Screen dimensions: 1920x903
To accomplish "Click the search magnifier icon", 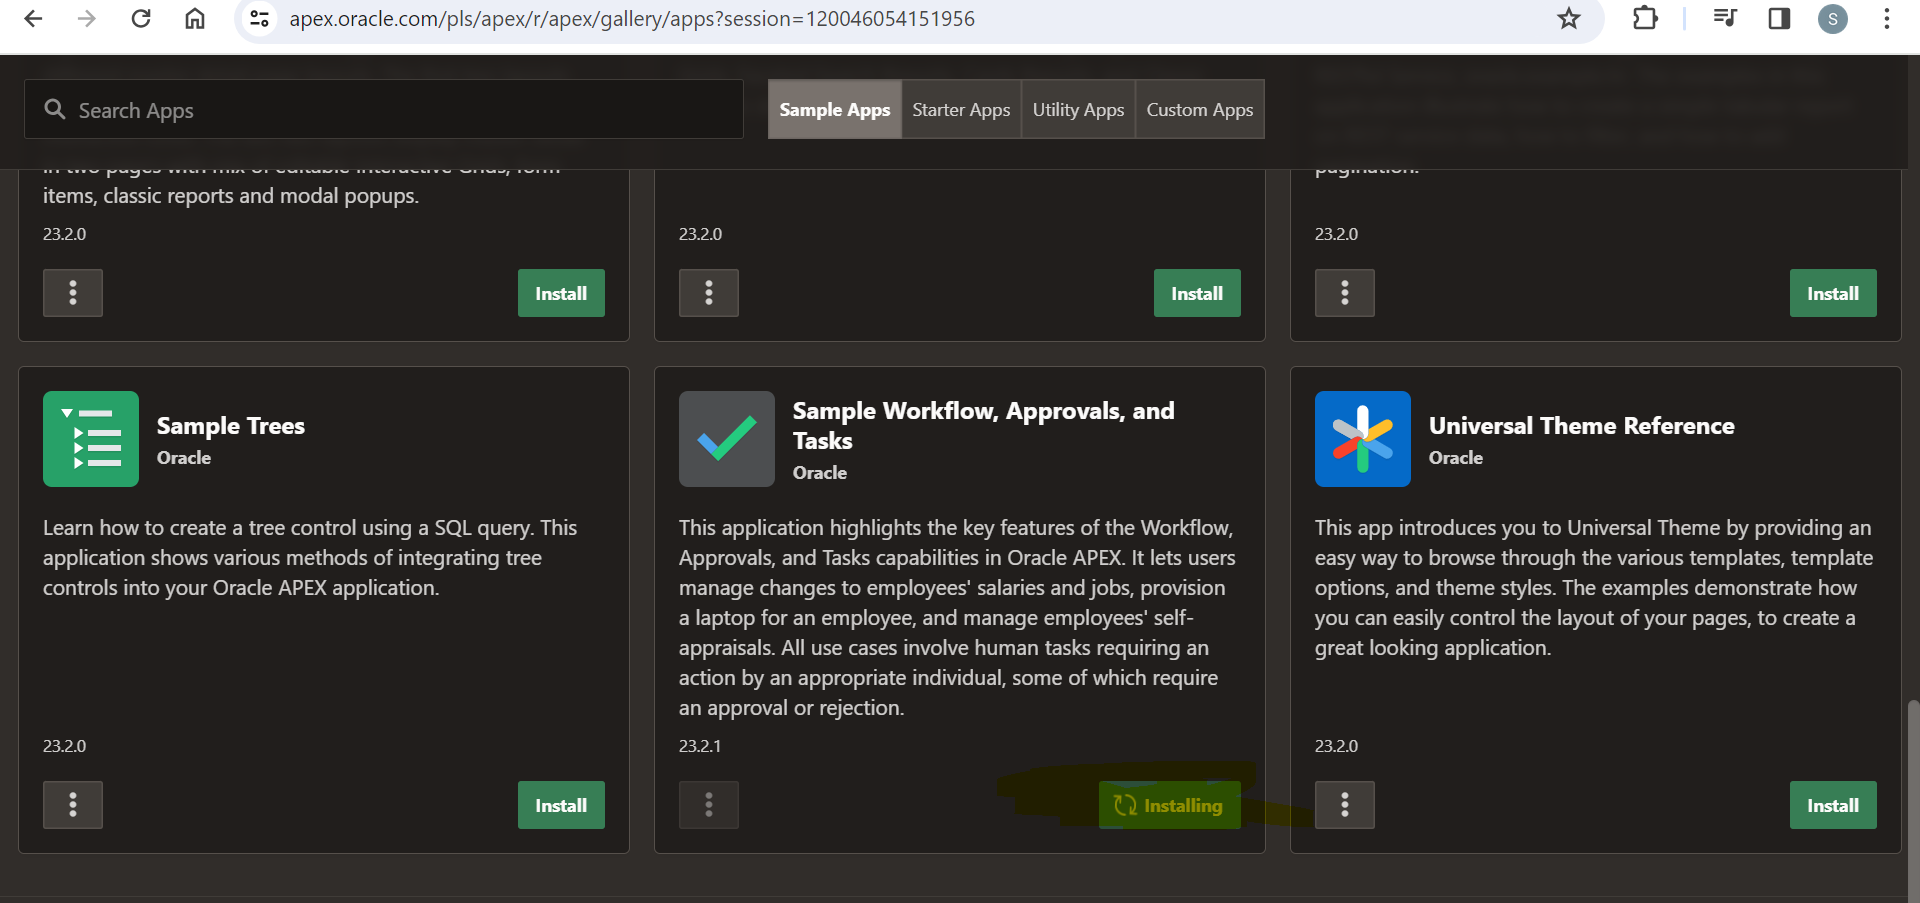I will click(x=55, y=109).
